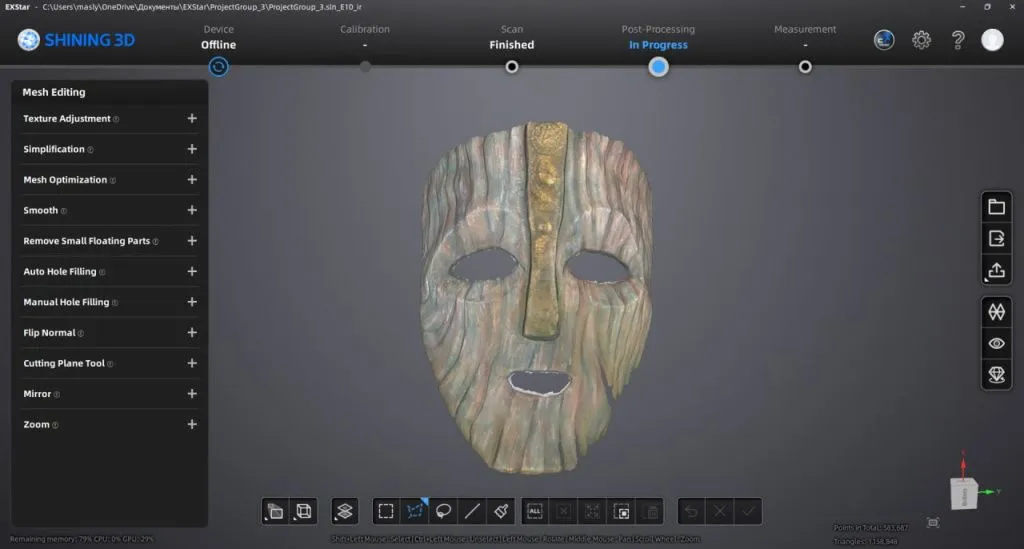Switch to the Measurement step
The image size is (1024, 549).
tap(805, 67)
